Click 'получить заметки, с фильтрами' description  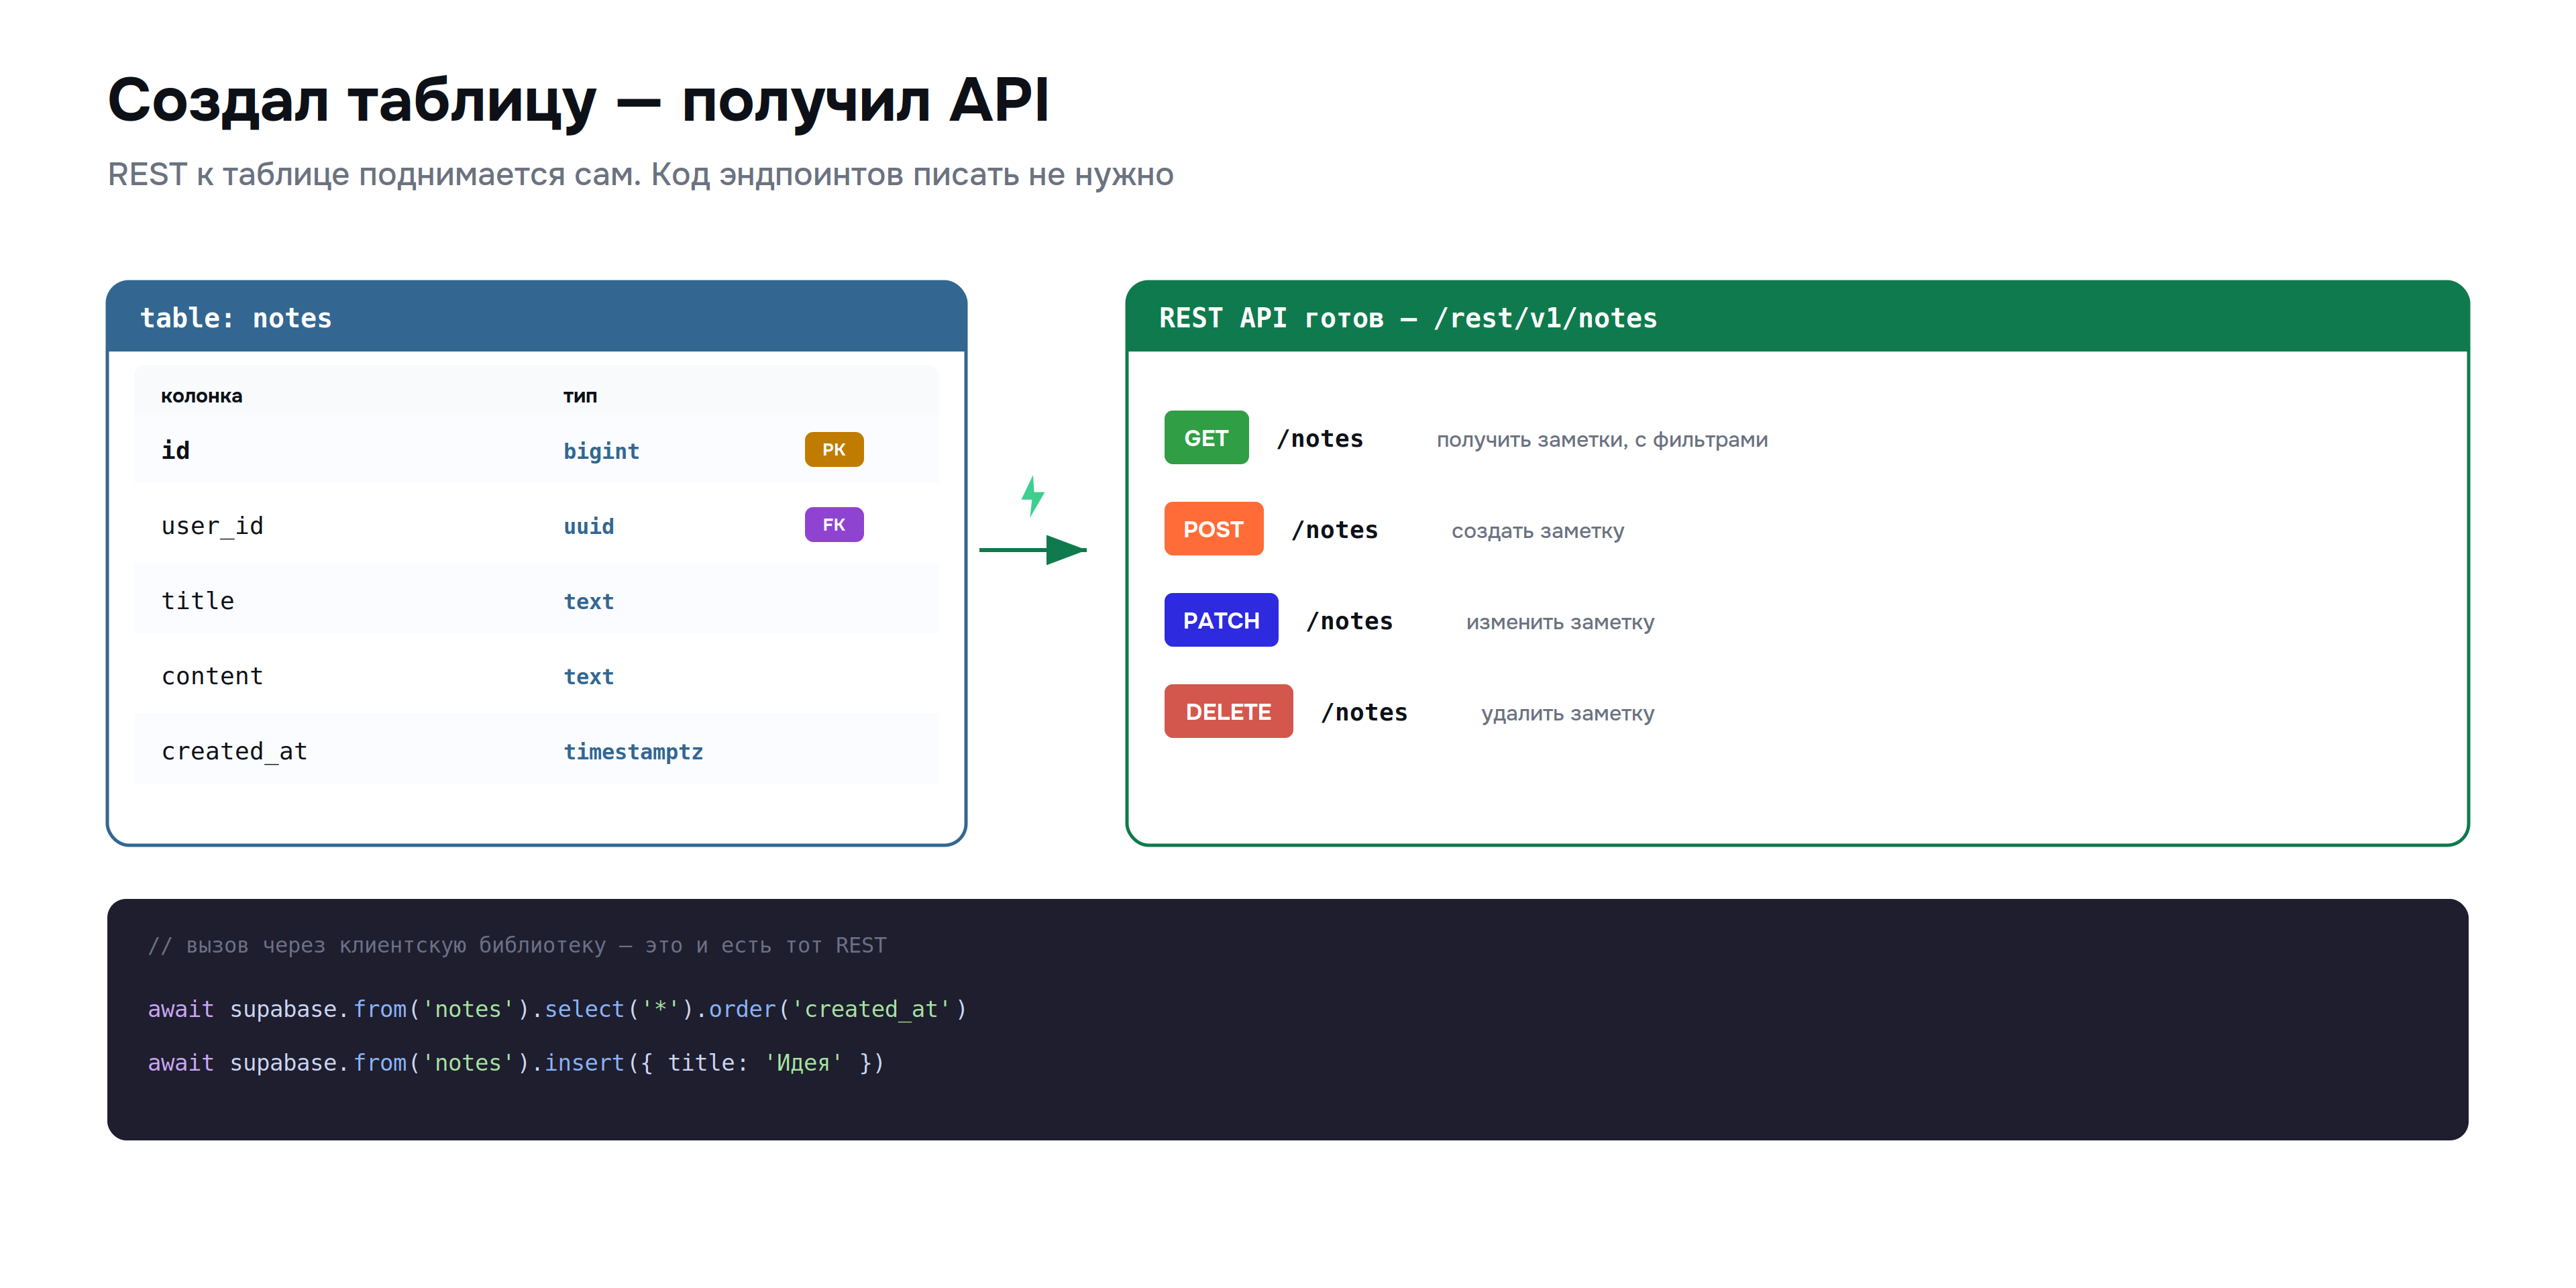point(1602,439)
